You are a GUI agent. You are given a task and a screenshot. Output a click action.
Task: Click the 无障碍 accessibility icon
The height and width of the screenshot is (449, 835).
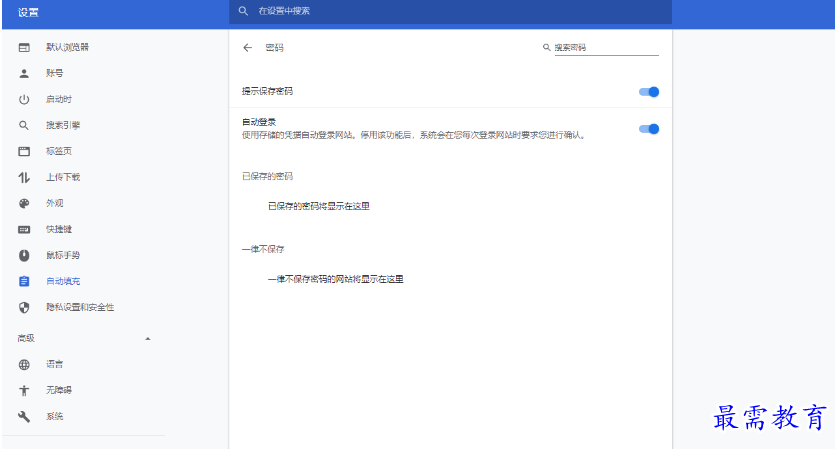click(24, 390)
